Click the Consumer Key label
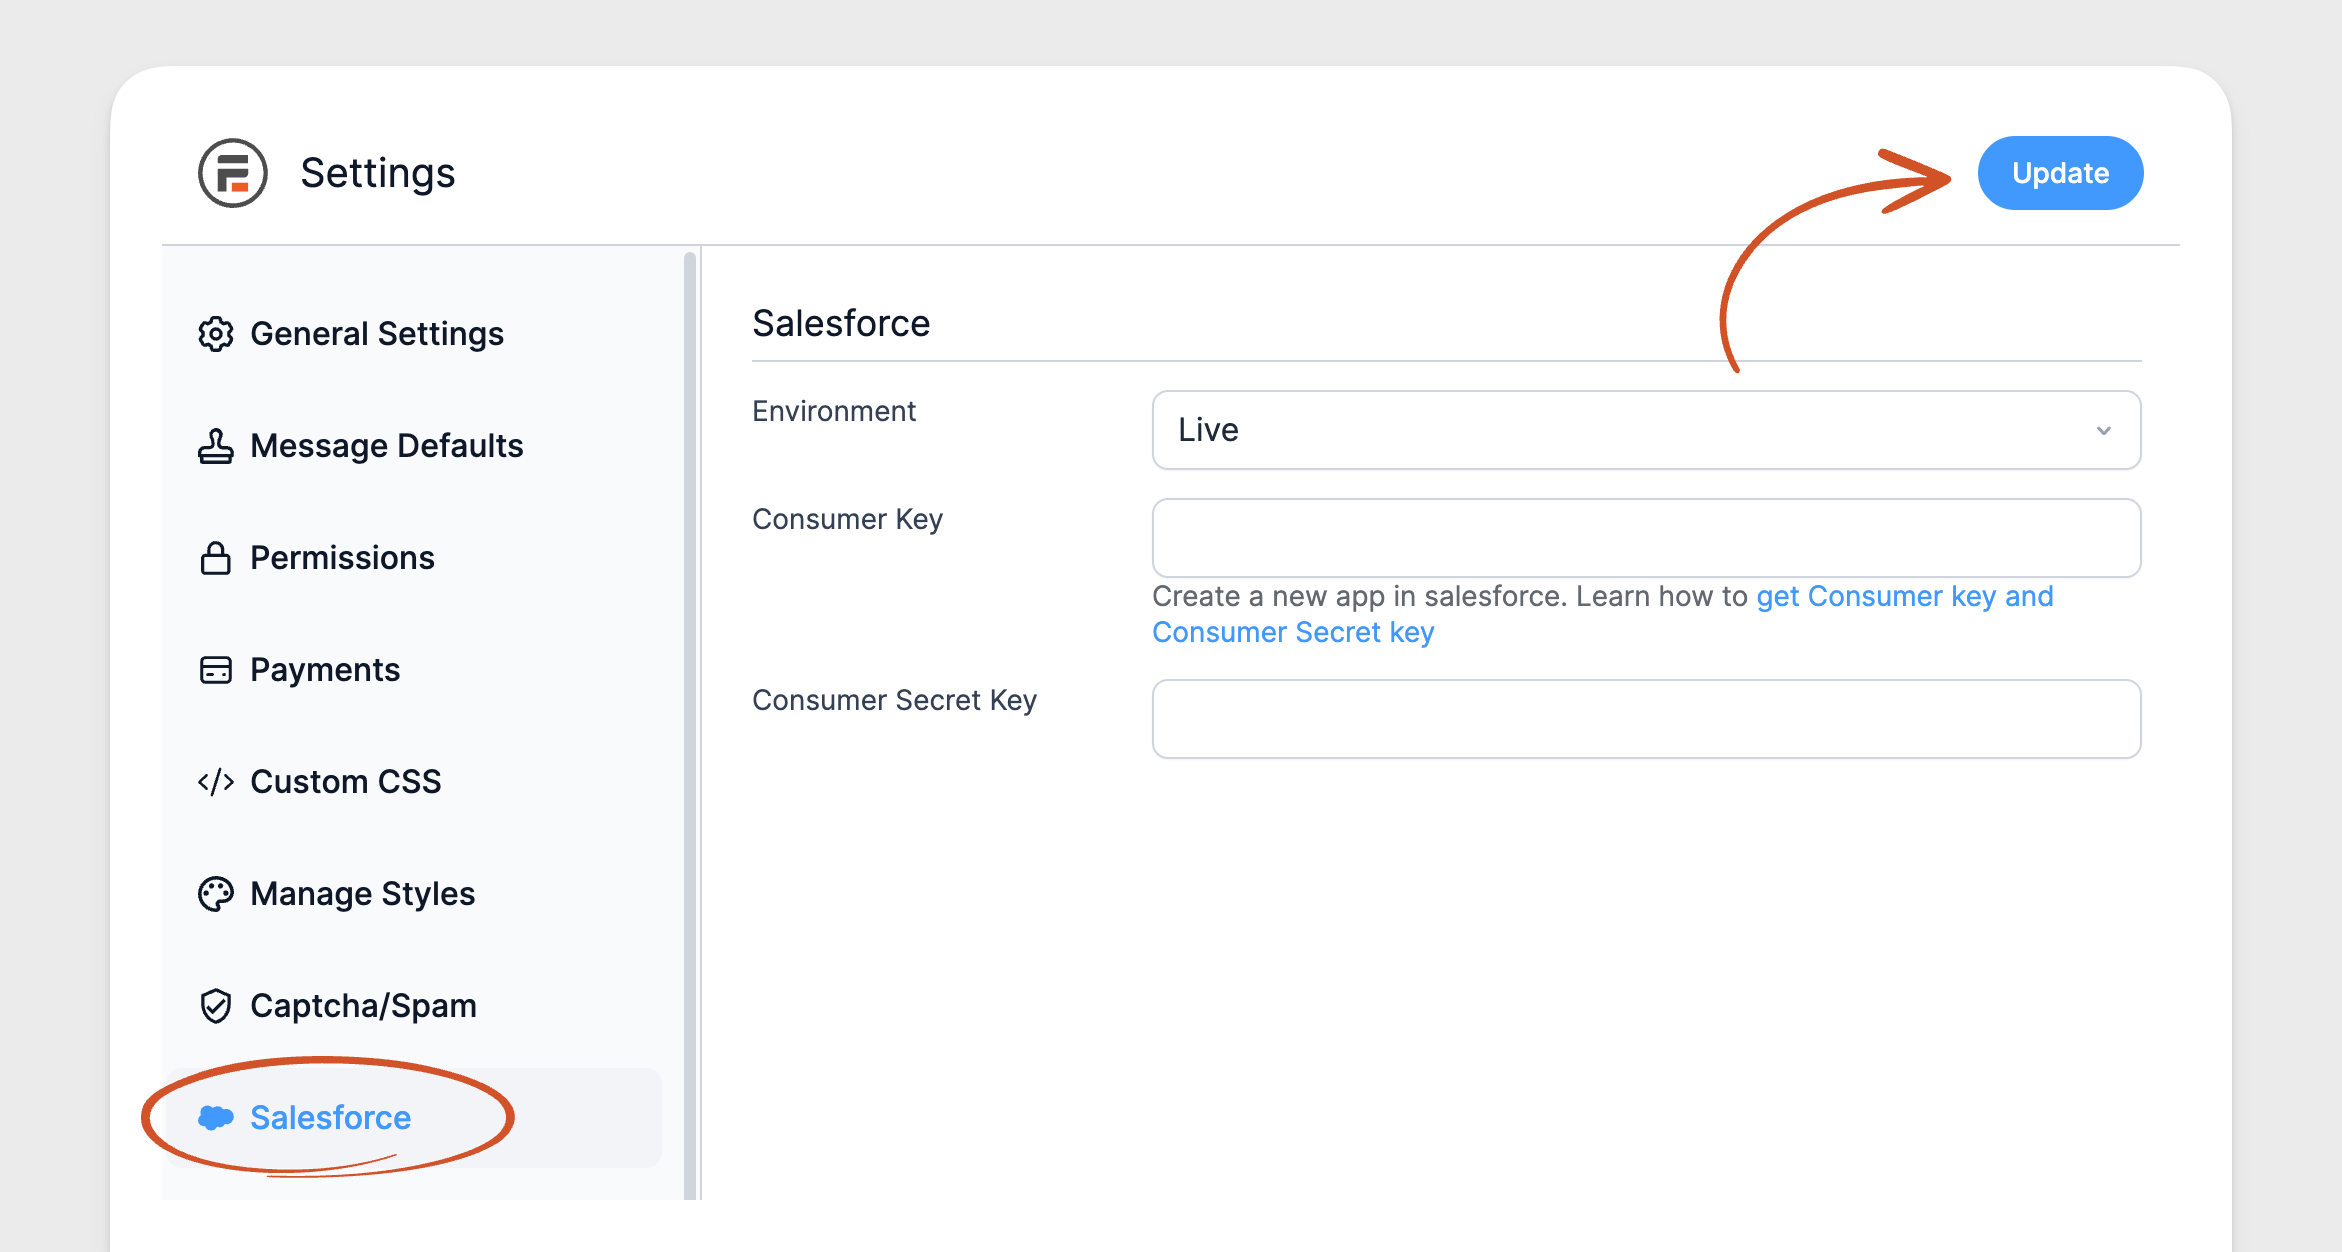Image resolution: width=2342 pixels, height=1252 pixels. [847, 519]
